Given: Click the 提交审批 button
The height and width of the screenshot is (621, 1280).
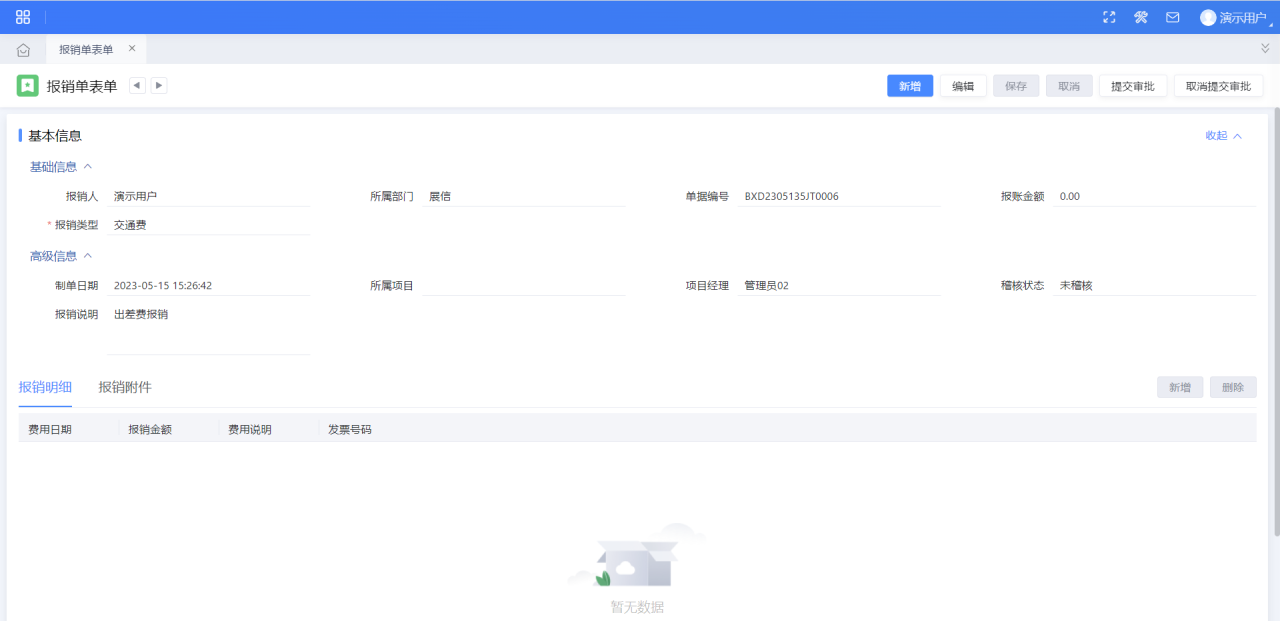Looking at the screenshot, I should click(1133, 86).
